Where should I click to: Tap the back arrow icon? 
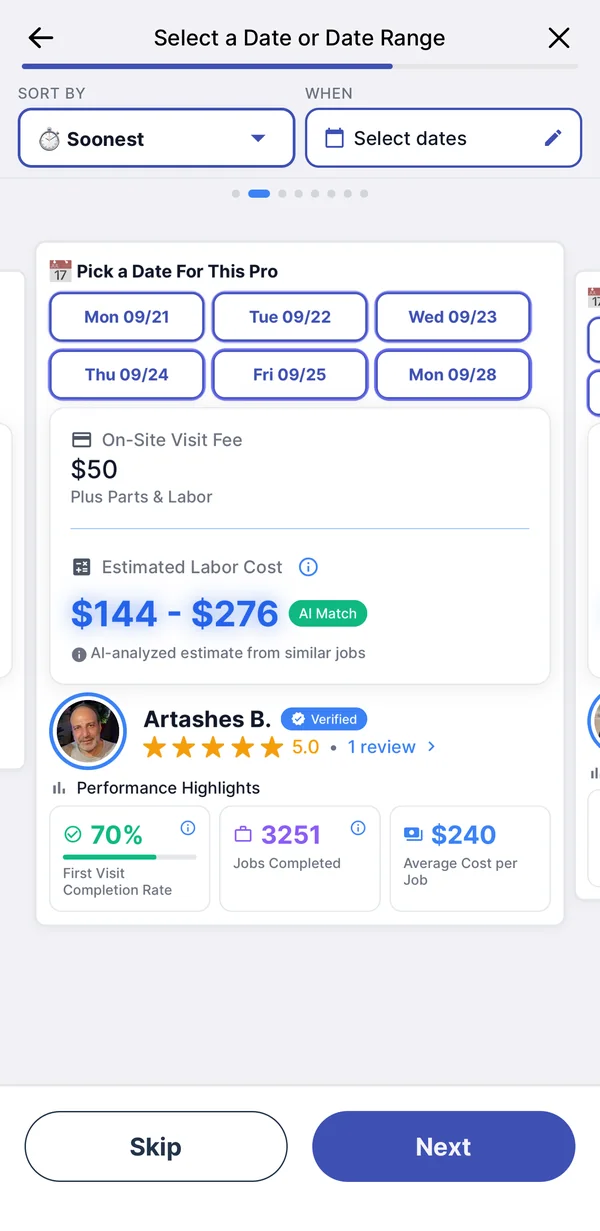[40, 38]
